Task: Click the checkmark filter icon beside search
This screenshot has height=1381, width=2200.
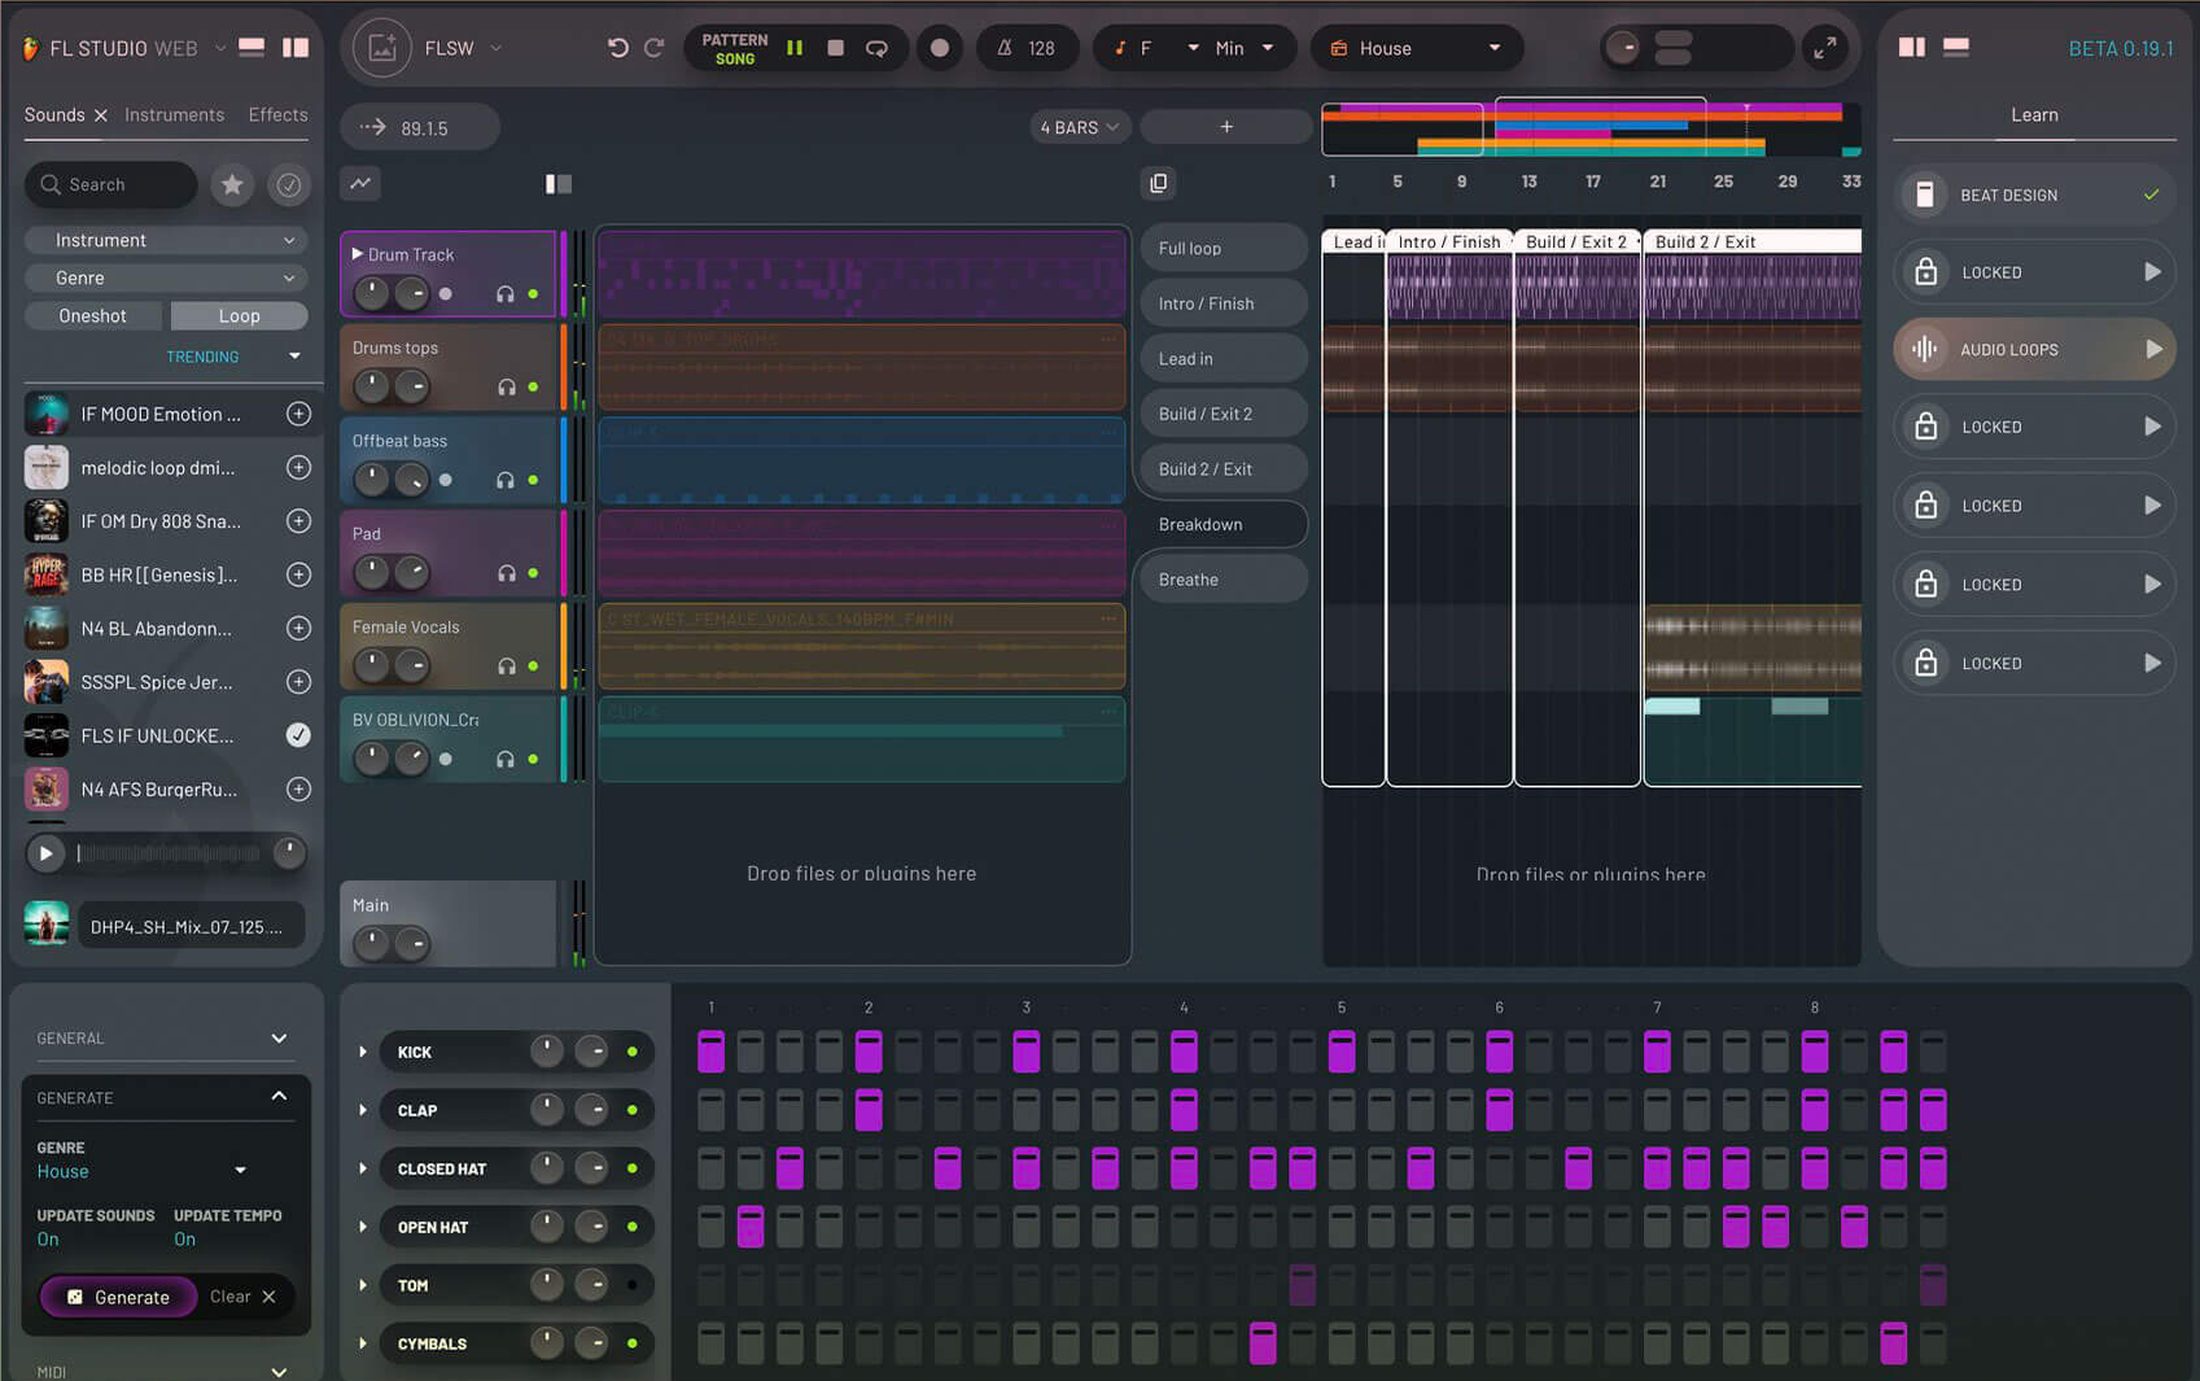Action: (x=289, y=185)
